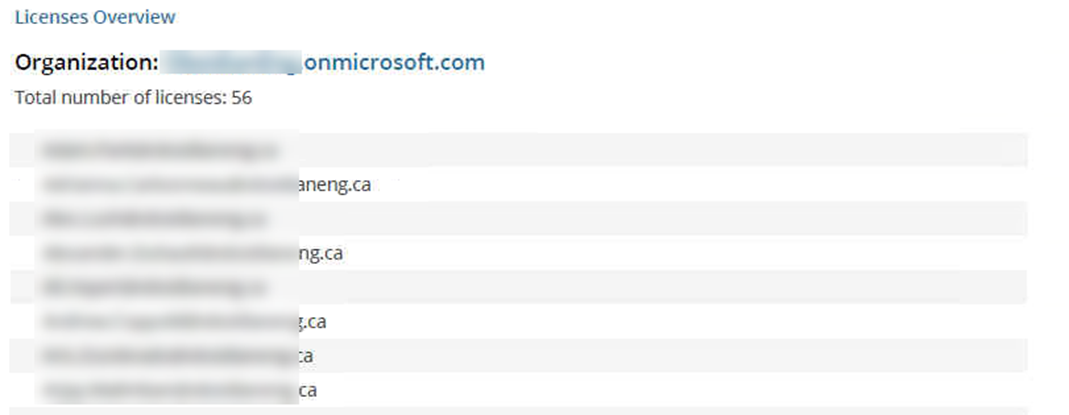
Task: Select the eighth email row in list
Action: tap(518, 390)
